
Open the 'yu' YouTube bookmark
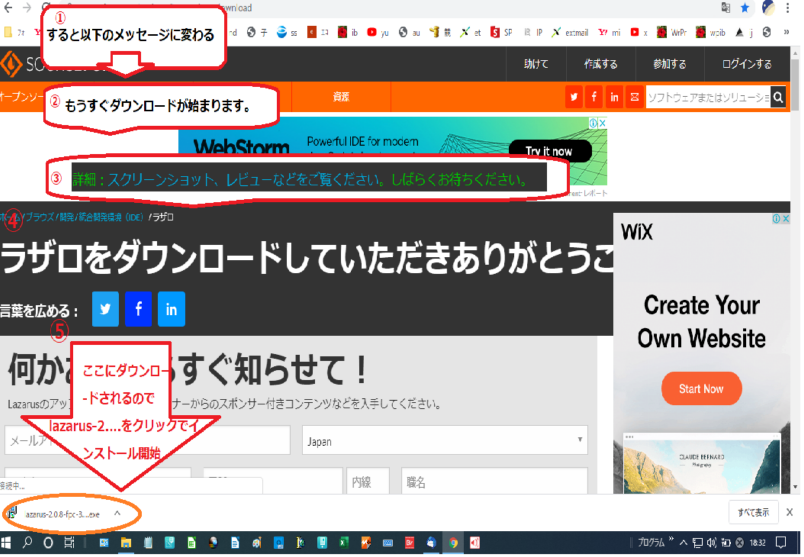[378, 32]
